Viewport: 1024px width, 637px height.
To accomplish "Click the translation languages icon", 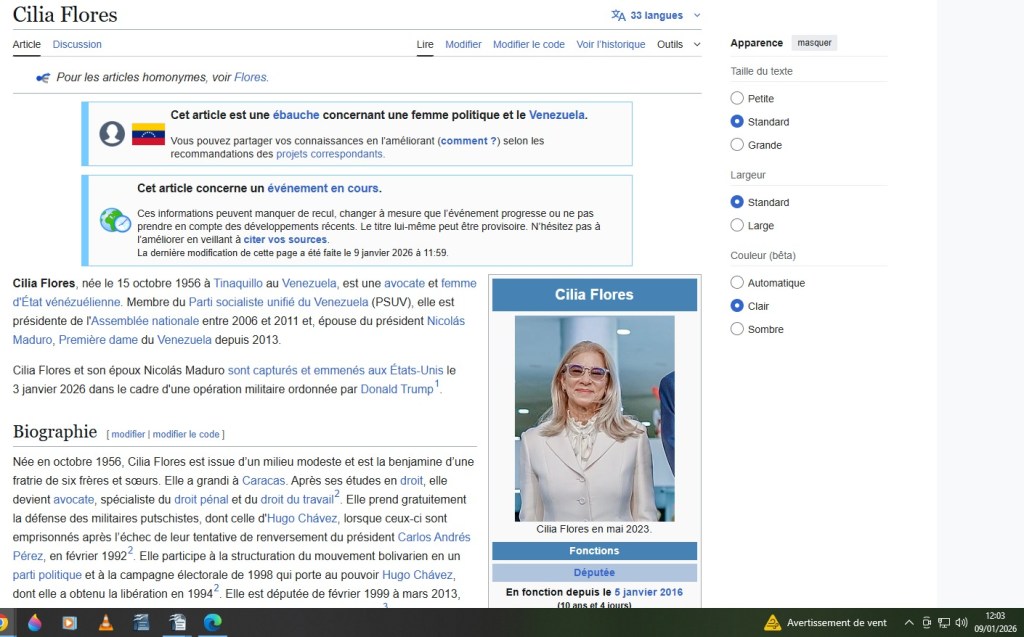I will 619,15.
